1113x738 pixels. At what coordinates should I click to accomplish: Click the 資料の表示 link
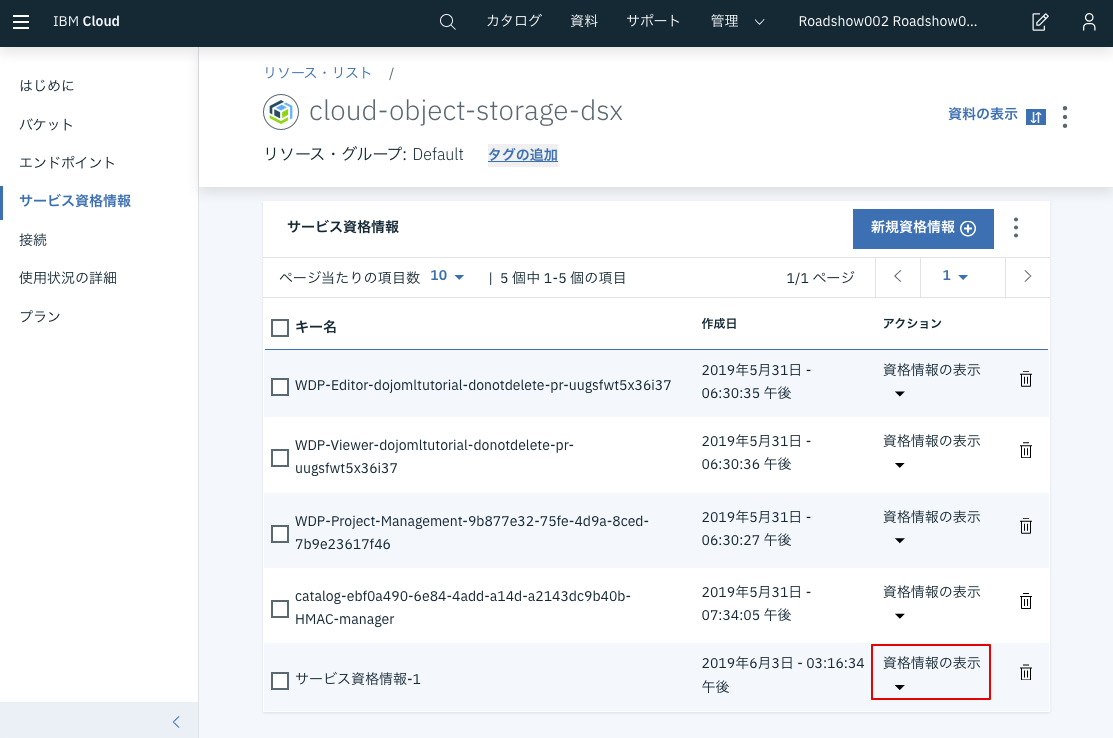(x=982, y=114)
